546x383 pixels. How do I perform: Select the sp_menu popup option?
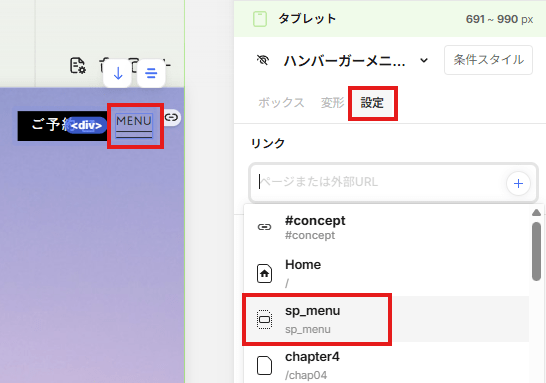[387, 319]
